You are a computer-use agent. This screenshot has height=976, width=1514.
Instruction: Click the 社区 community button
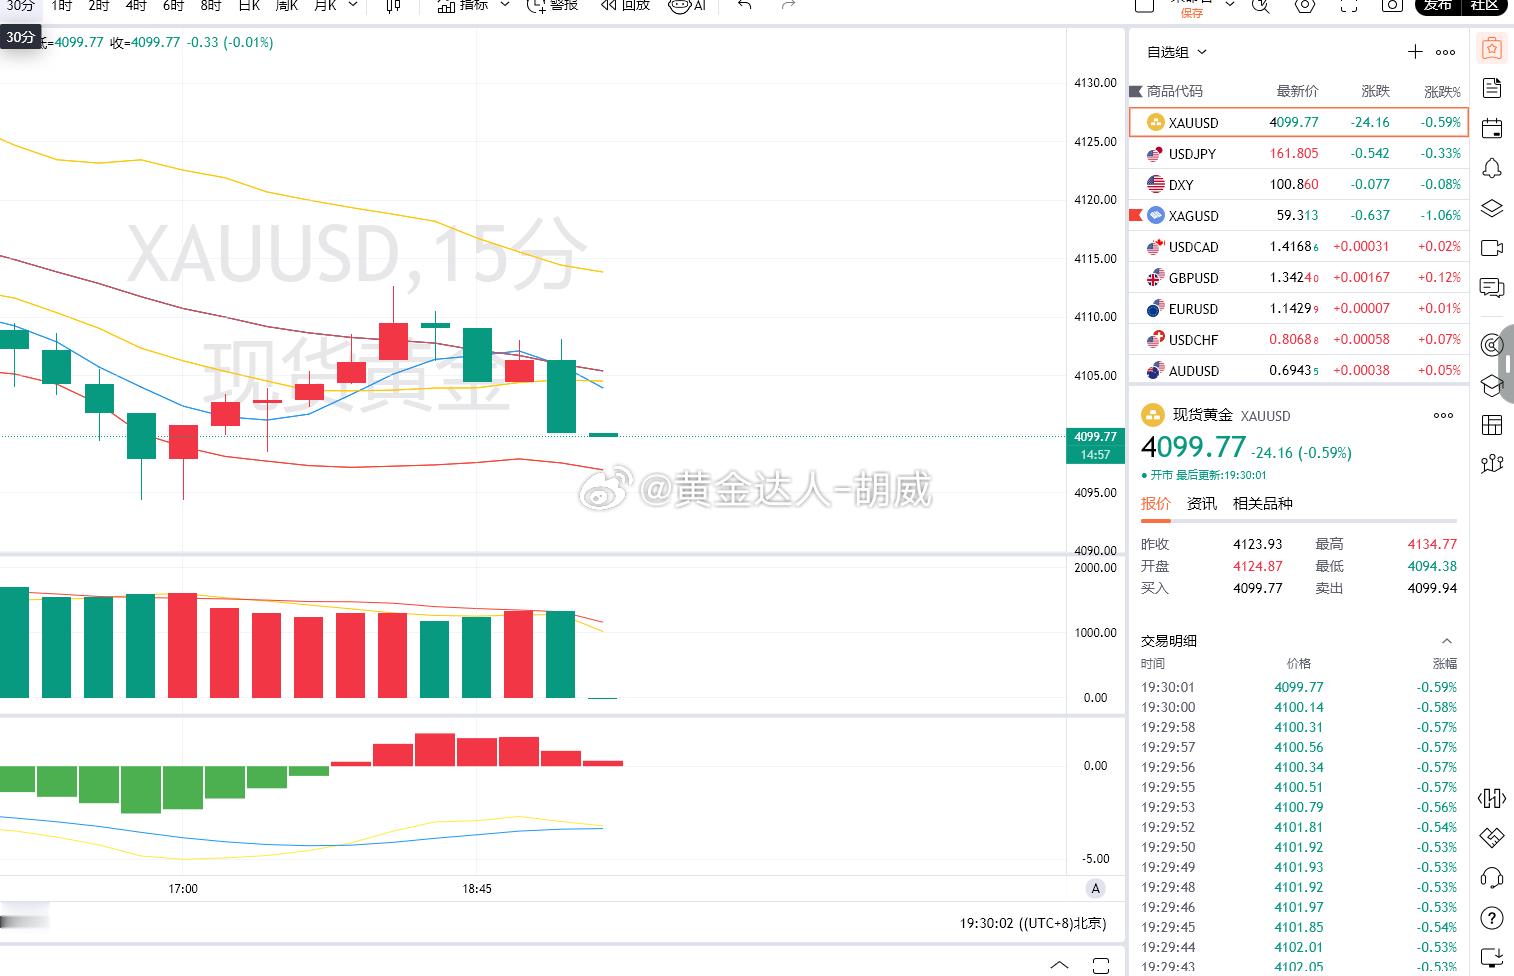1484,5
